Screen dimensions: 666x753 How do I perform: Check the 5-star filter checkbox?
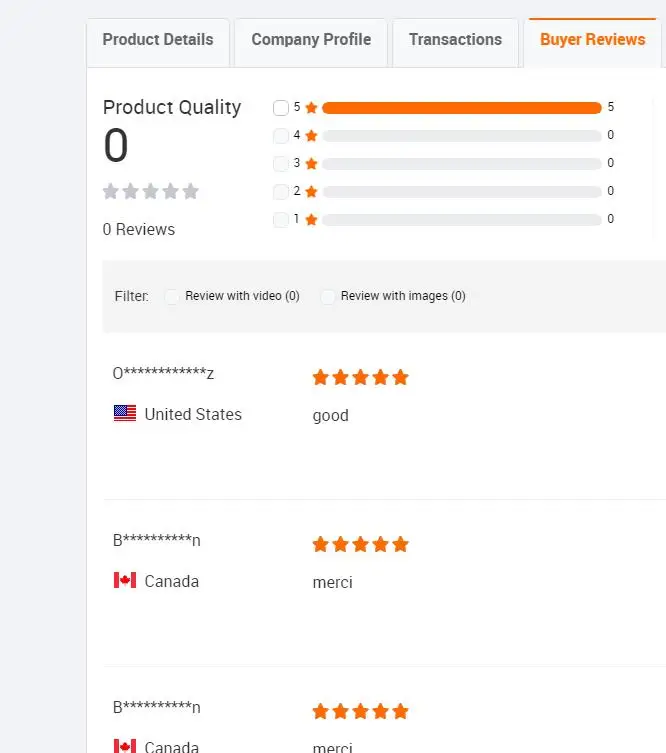pyautogui.click(x=281, y=108)
